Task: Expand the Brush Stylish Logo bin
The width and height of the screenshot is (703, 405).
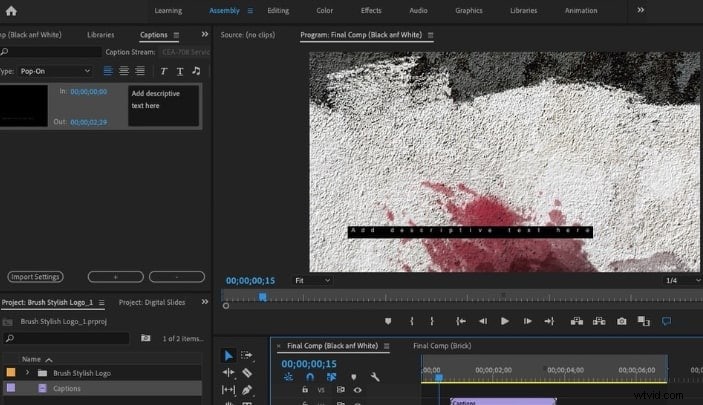Action: pyautogui.click(x=27, y=373)
